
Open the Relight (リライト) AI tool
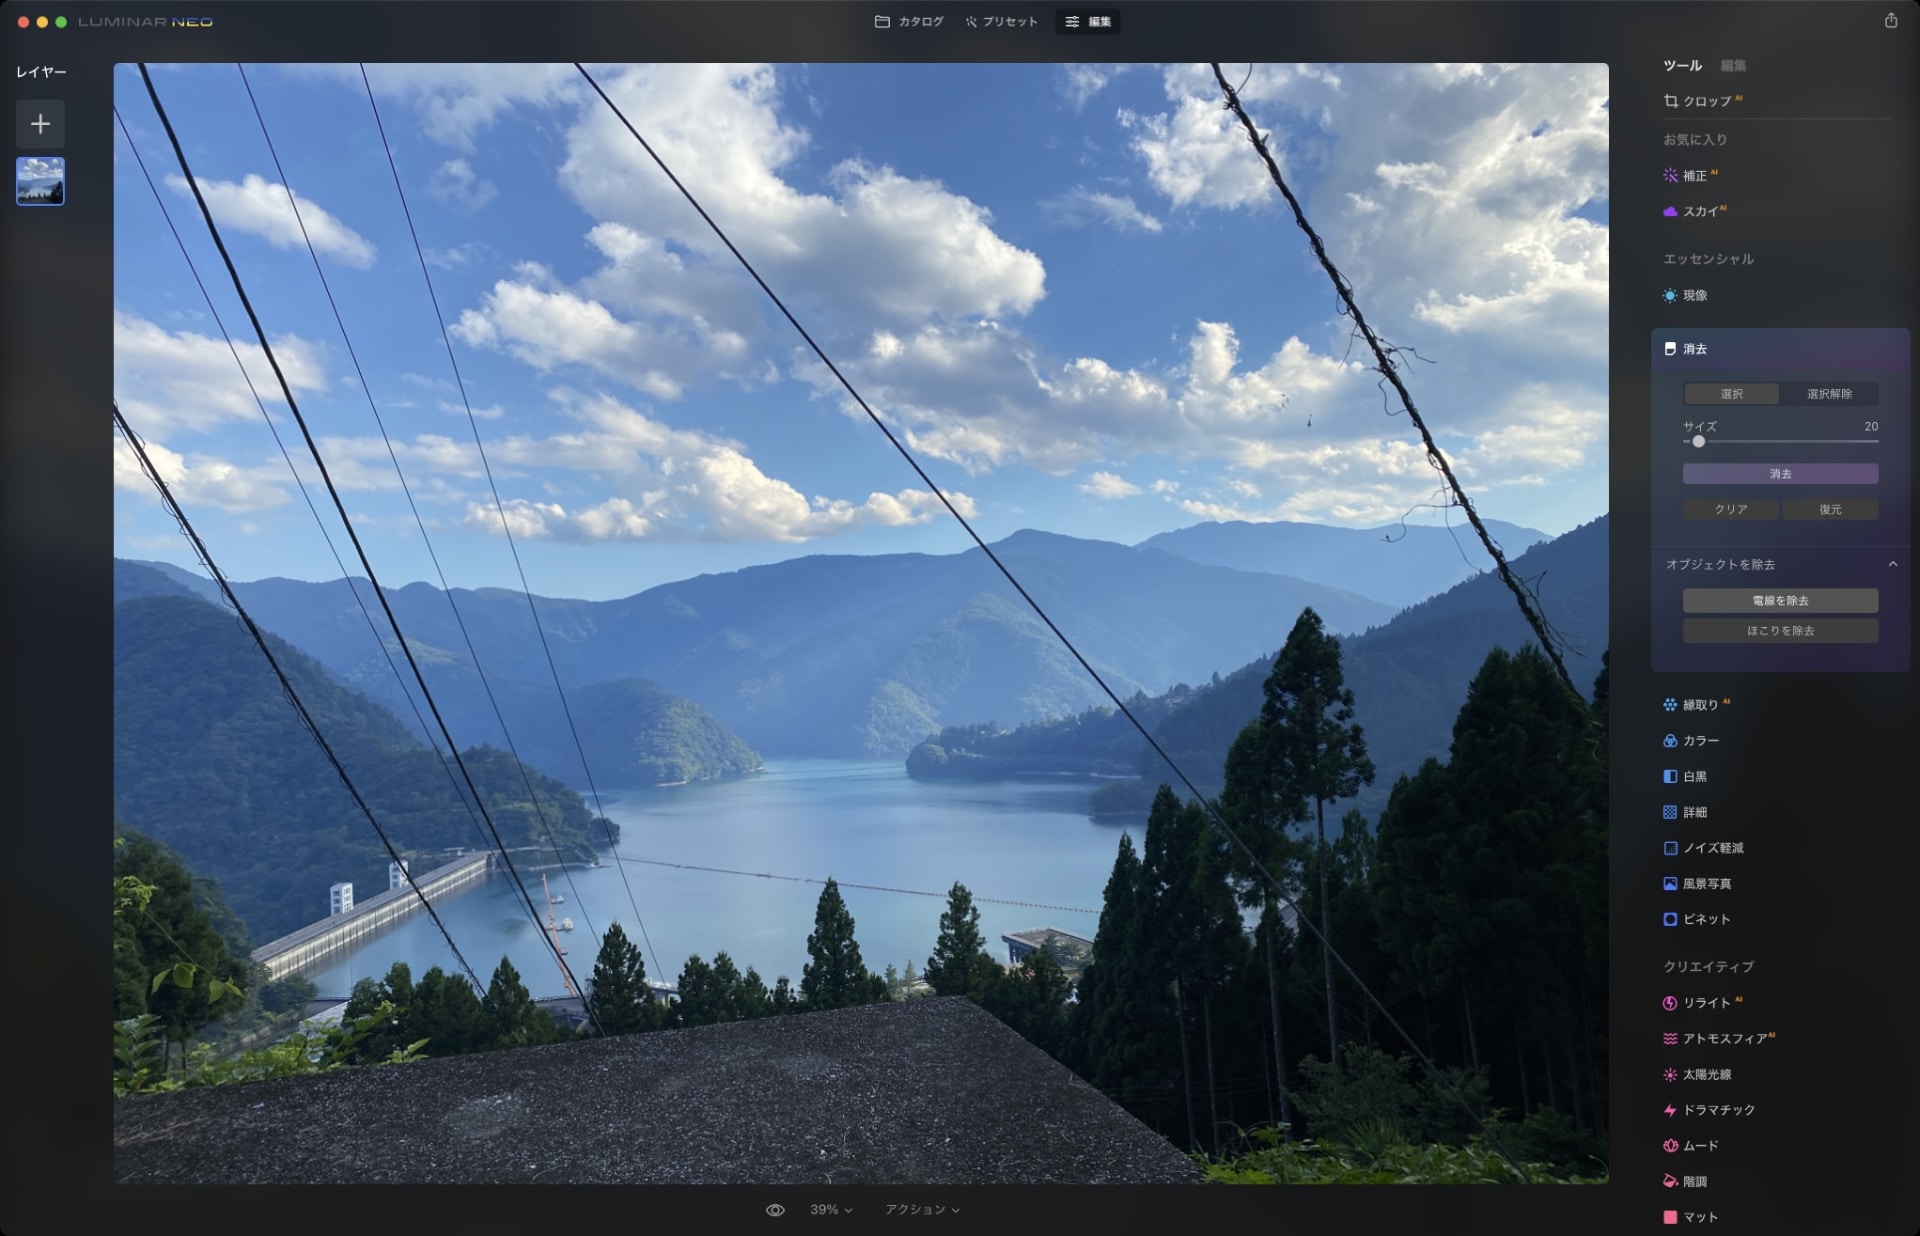tap(1705, 1003)
